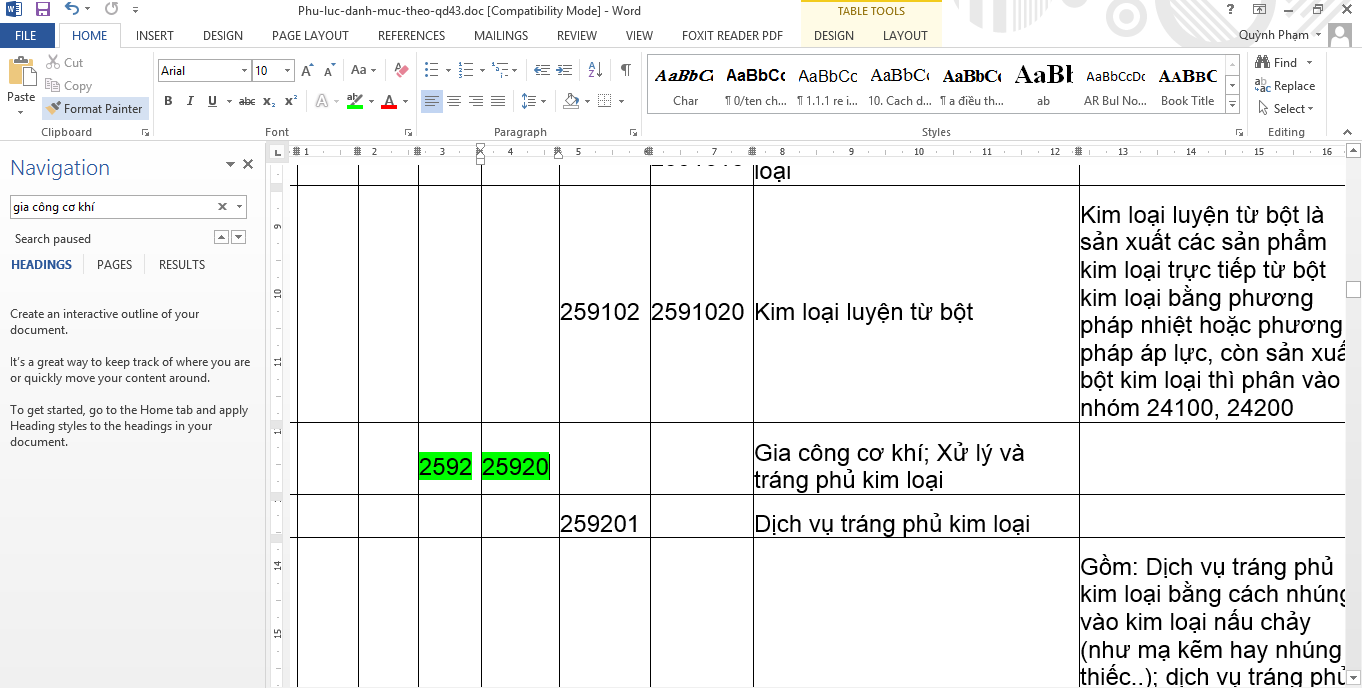Apply shading fill color

click(x=571, y=101)
